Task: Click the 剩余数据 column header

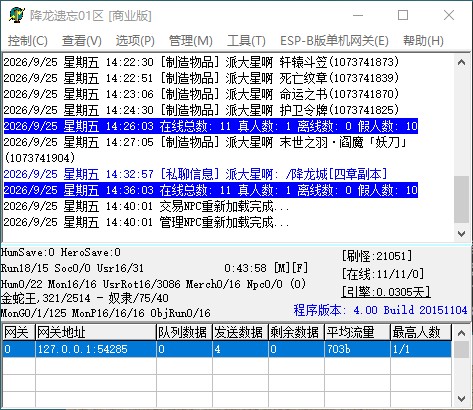Action: tap(296, 332)
